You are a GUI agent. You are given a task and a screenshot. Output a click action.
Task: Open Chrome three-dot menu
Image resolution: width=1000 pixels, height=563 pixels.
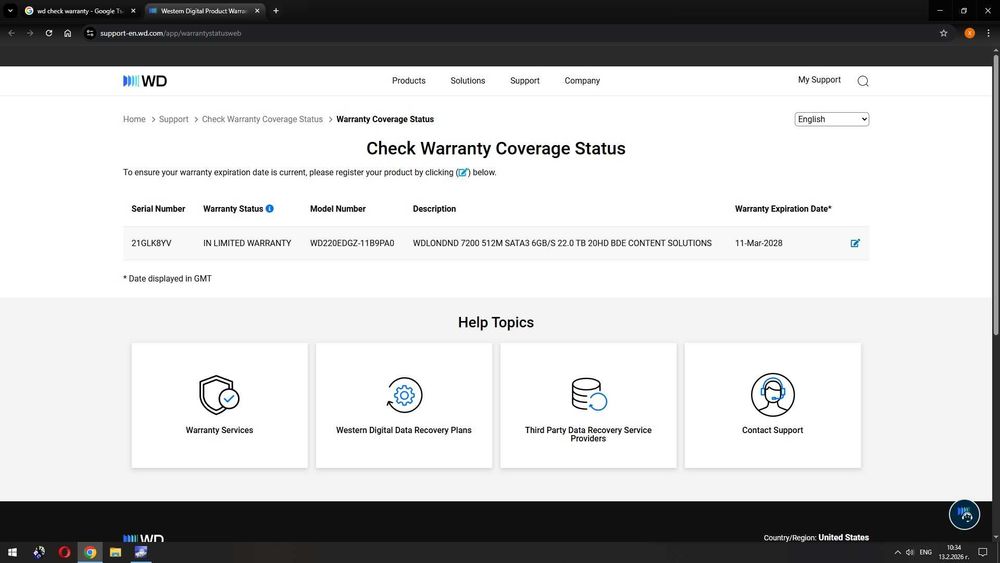(988, 33)
